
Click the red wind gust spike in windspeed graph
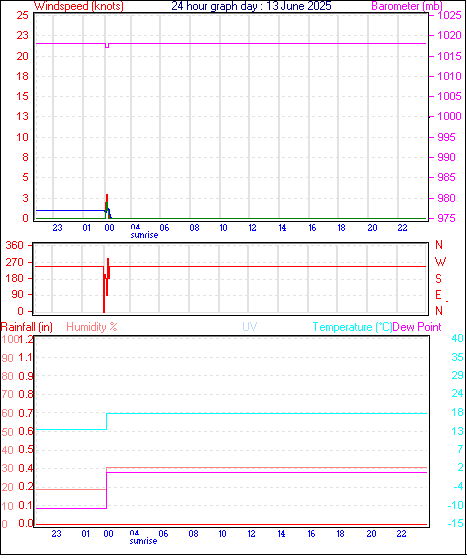pos(107,199)
